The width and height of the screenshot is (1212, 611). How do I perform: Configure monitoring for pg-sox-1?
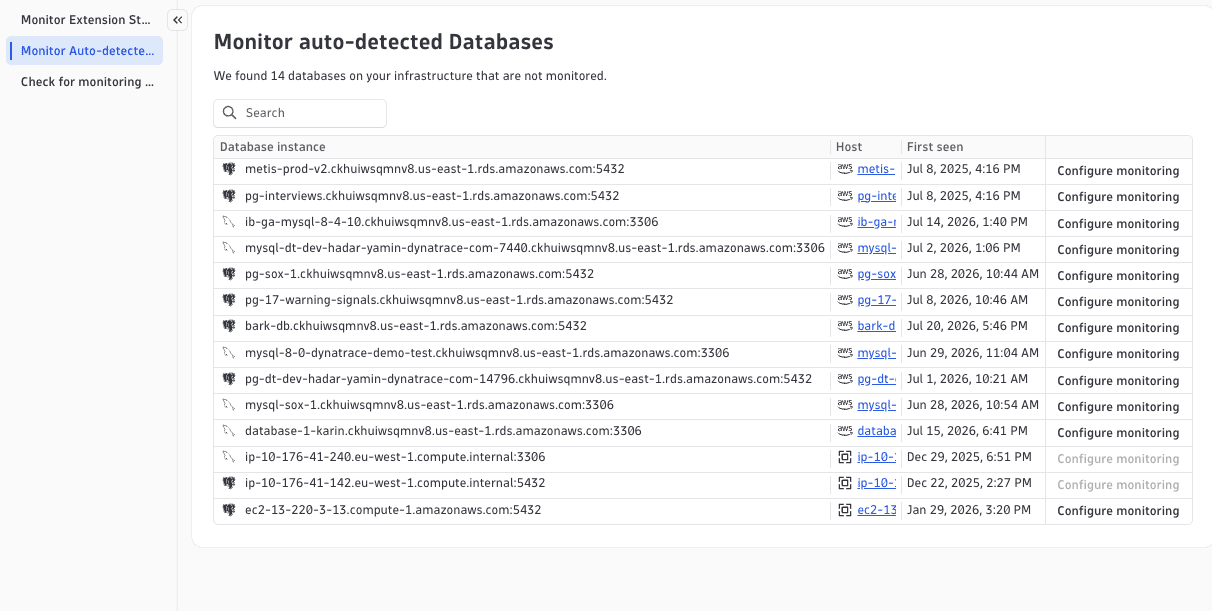[1118, 276]
